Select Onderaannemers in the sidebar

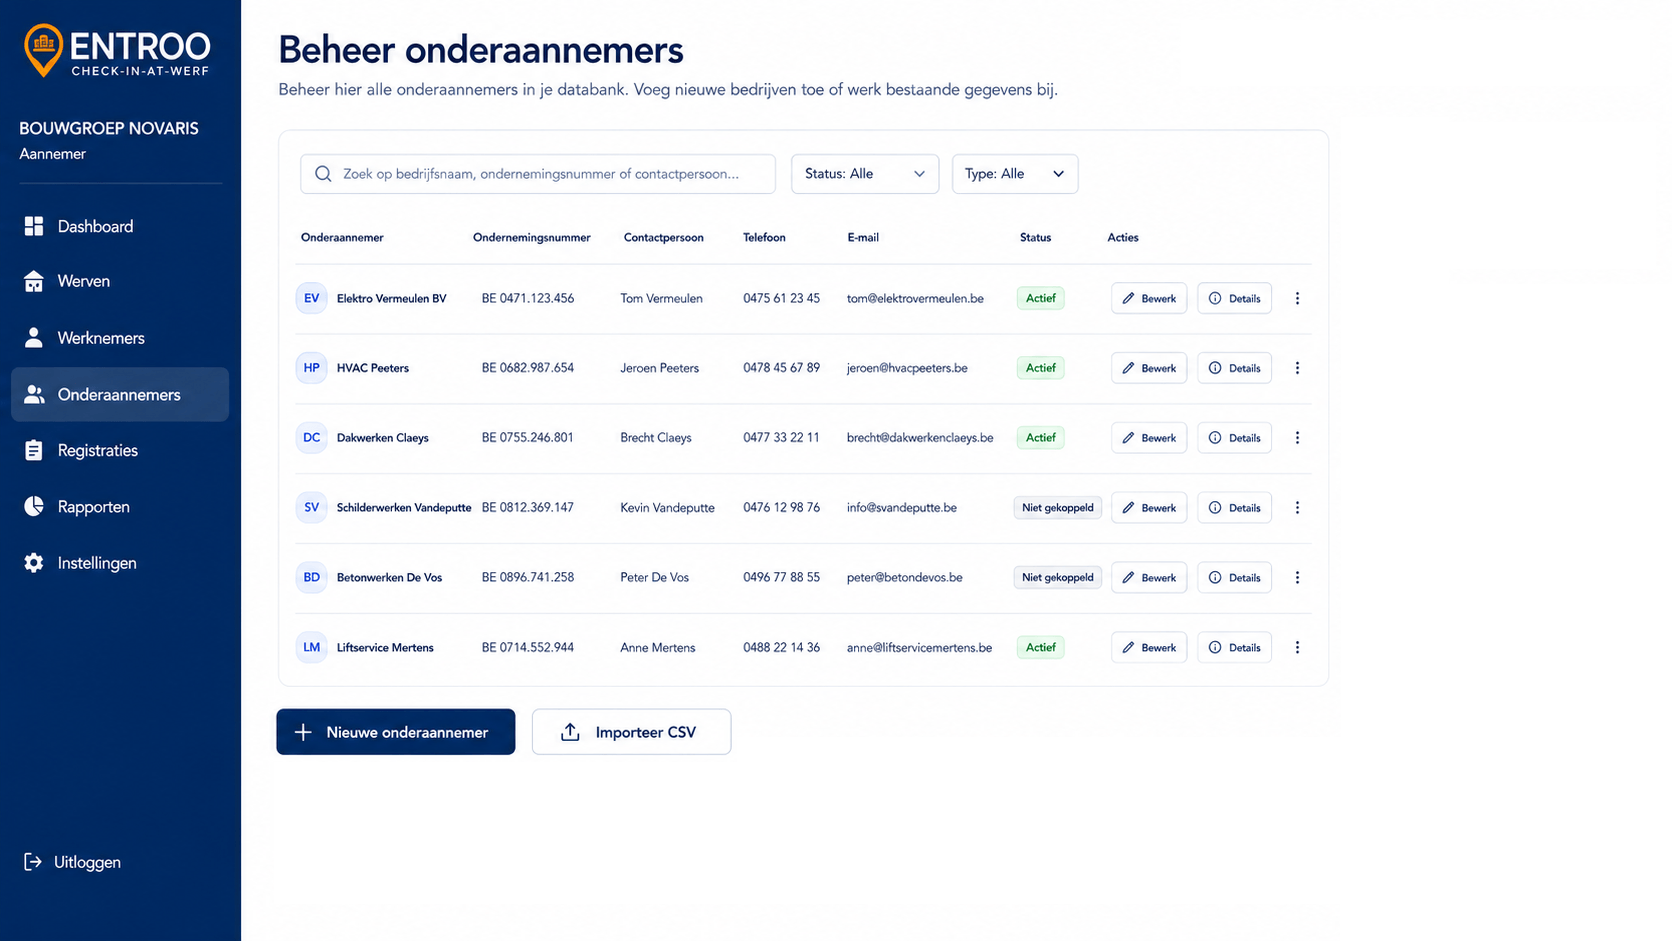click(120, 394)
